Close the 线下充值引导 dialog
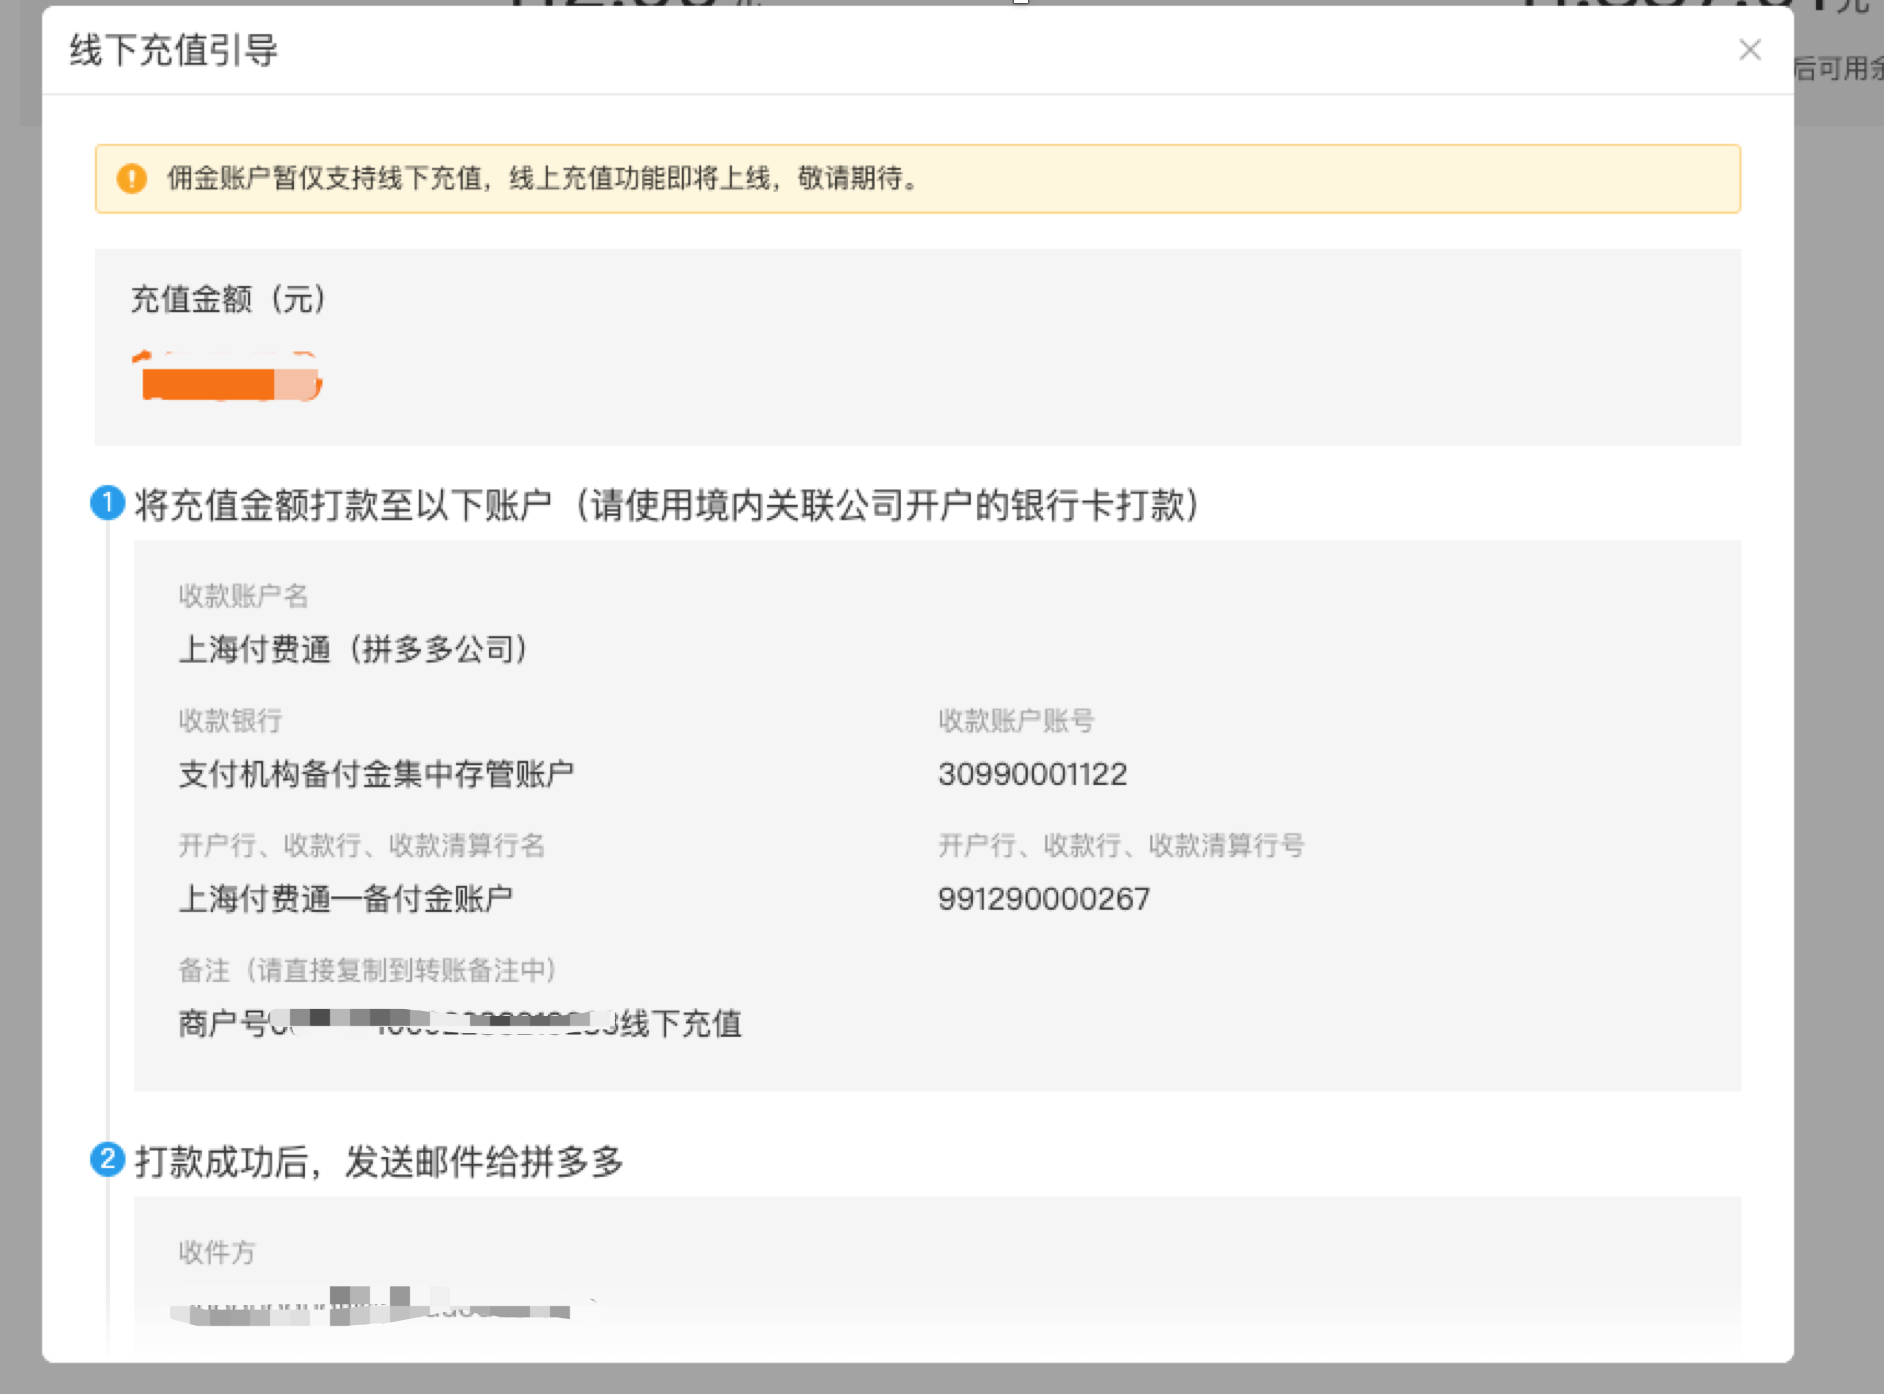The height and width of the screenshot is (1394, 1884). pyautogui.click(x=1749, y=50)
